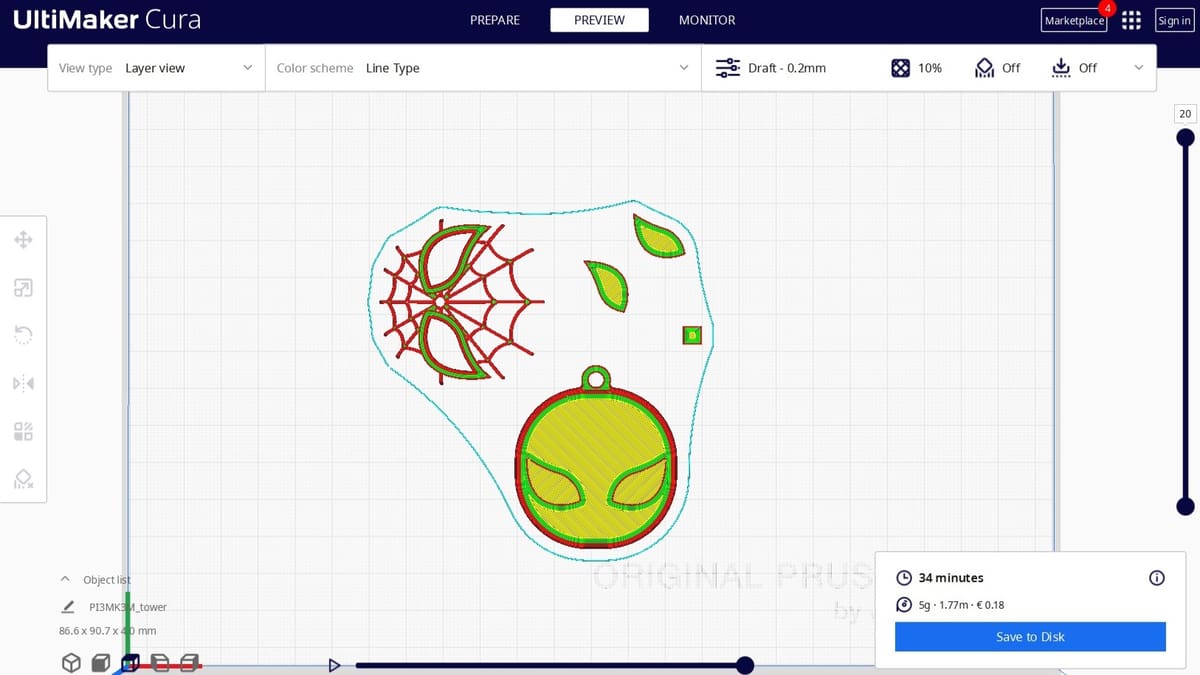Play the layer path simulation
This screenshot has height=675, width=1200.
334,665
